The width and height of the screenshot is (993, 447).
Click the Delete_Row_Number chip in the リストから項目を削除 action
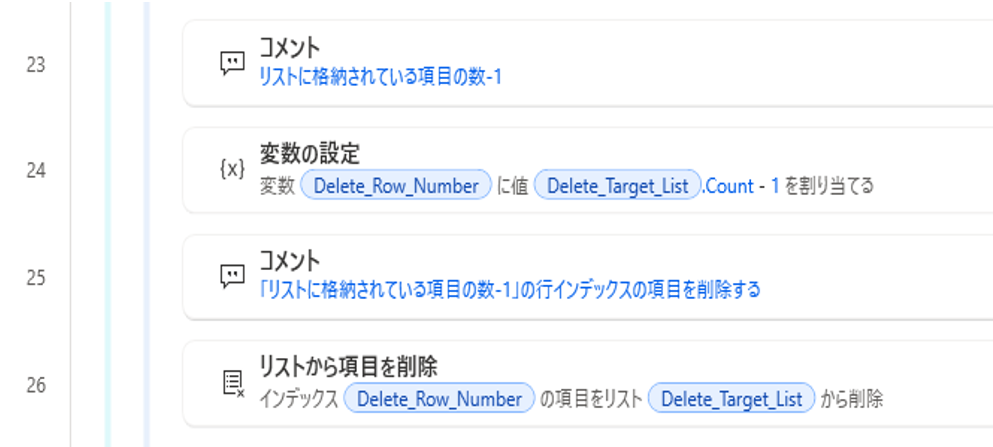tap(439, 399)
